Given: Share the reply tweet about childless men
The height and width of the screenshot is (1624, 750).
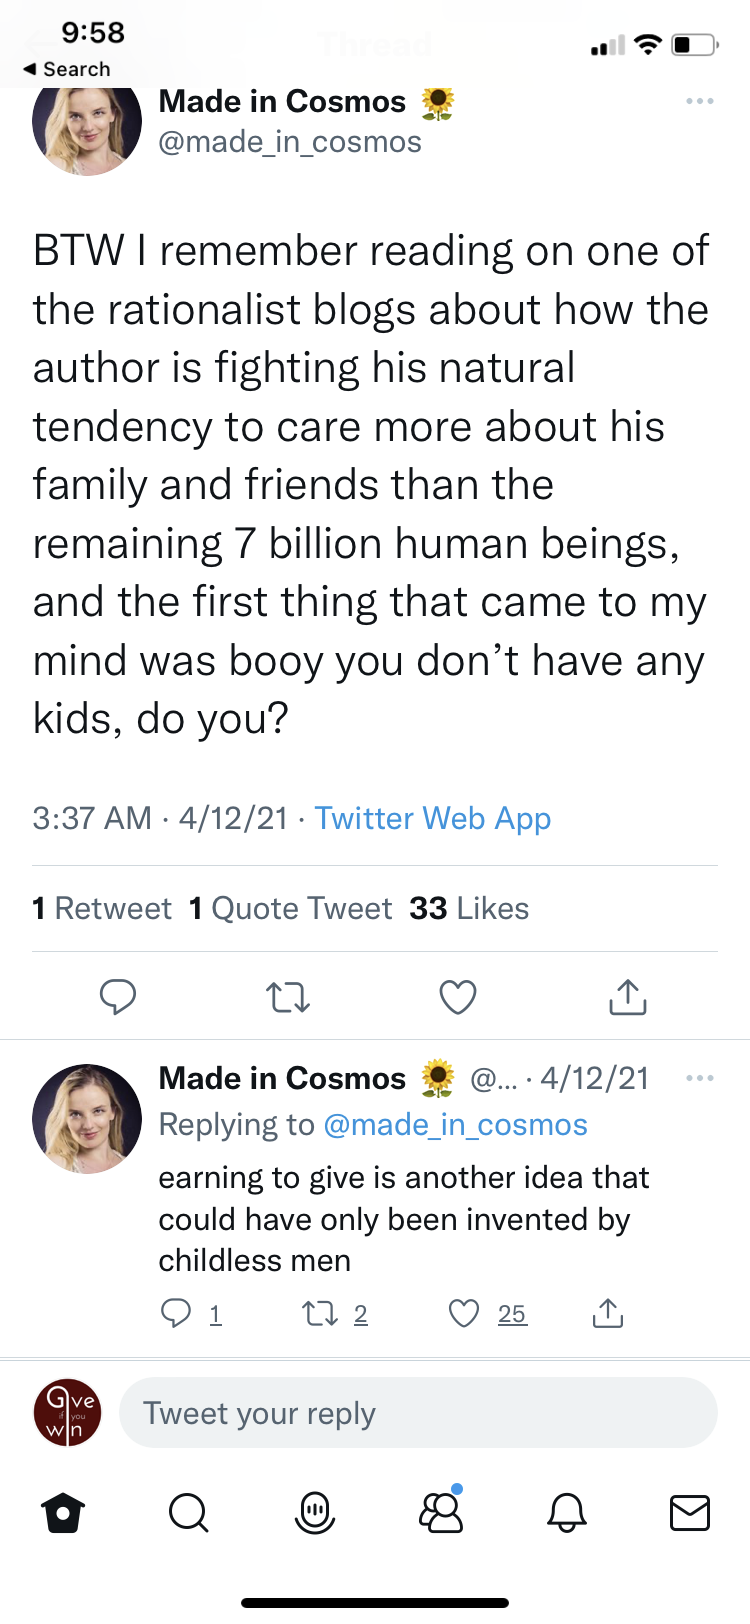Looking at the screenshot, I should (x=607, y=1313).
